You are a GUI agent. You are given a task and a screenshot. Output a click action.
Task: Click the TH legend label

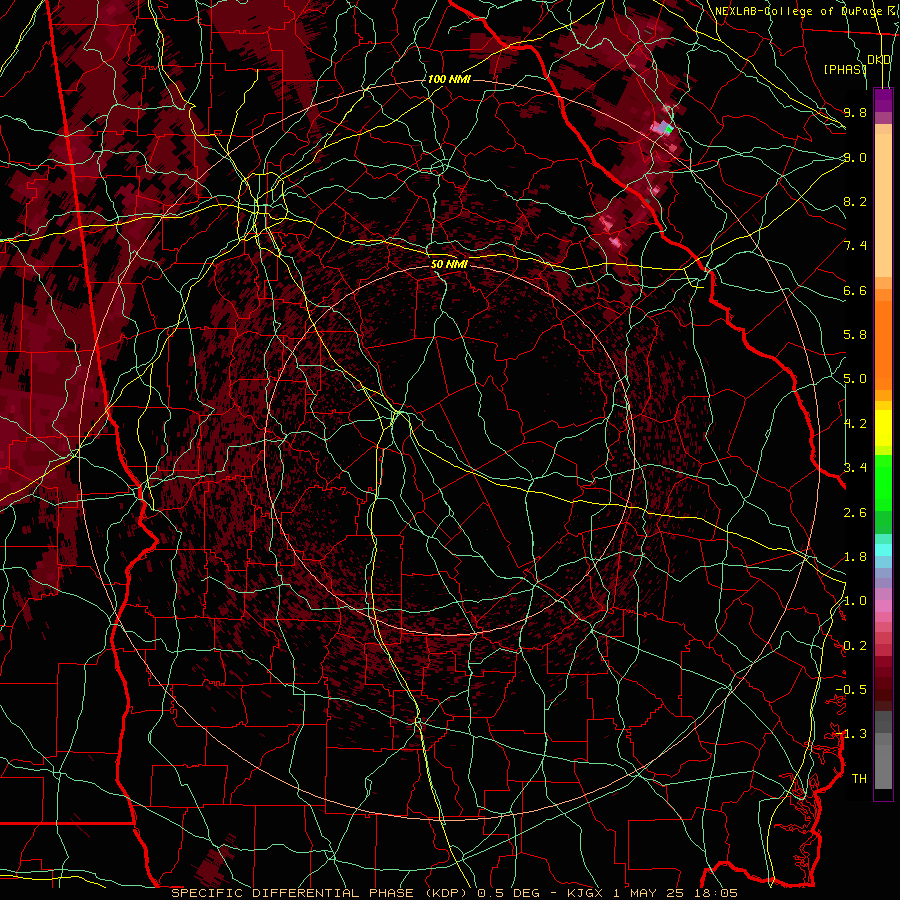pyautogui.click(x=859, y=778)
